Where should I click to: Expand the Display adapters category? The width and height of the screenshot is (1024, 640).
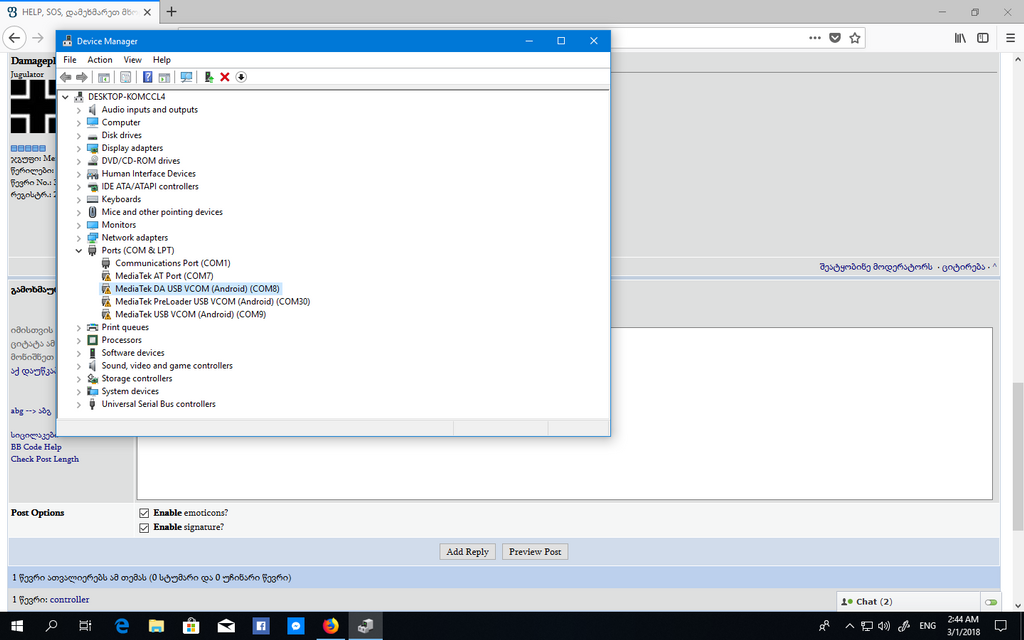[x=79, y=148]
